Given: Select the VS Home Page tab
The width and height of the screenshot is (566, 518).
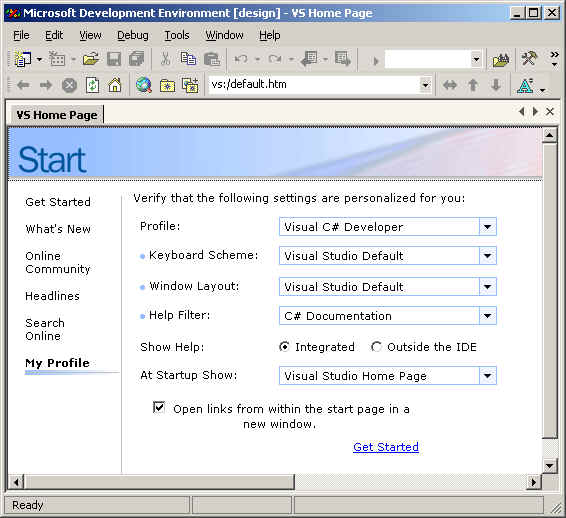Looking at the screenshot, I should coord(57,115).
